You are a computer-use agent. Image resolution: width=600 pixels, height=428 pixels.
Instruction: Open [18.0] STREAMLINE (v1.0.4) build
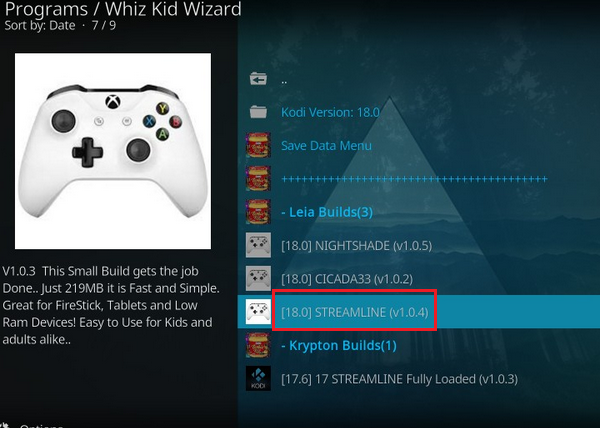[x=355, y=312]
